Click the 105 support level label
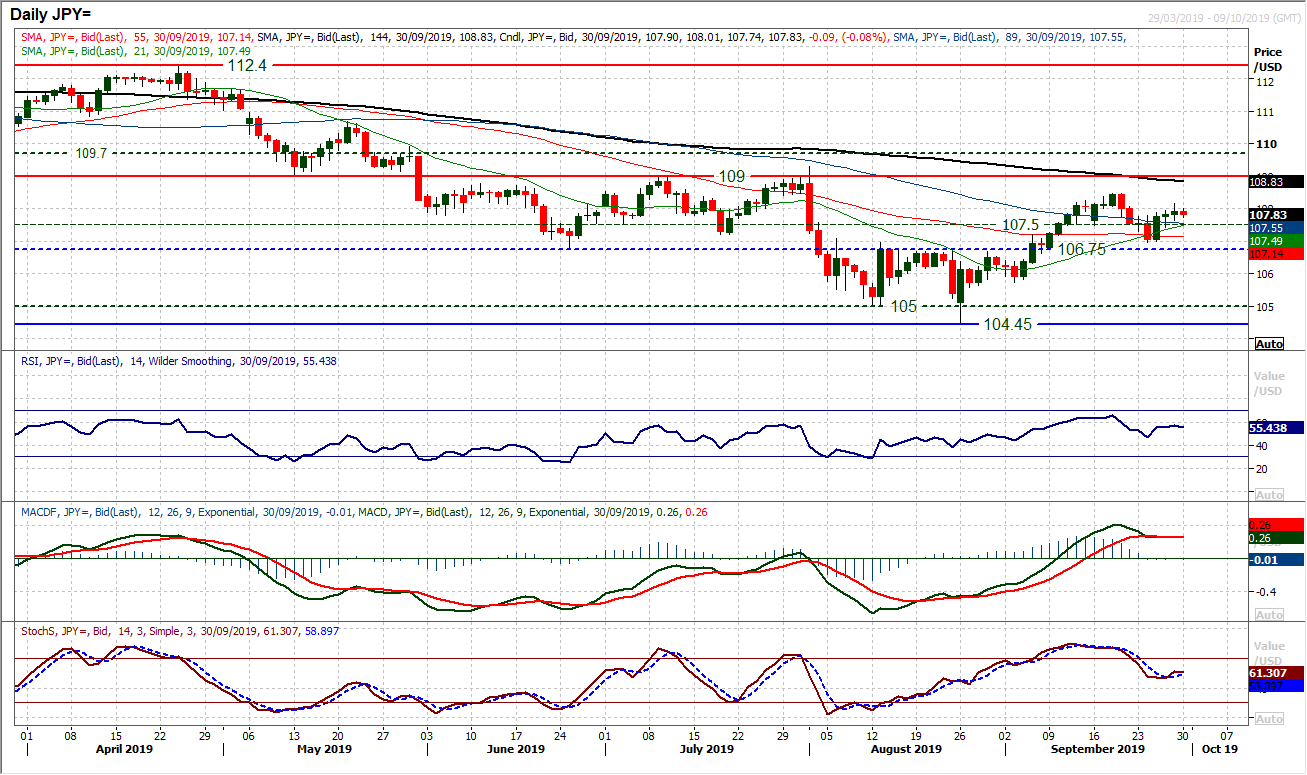The image size is (1307, 775). pos(904,306)
